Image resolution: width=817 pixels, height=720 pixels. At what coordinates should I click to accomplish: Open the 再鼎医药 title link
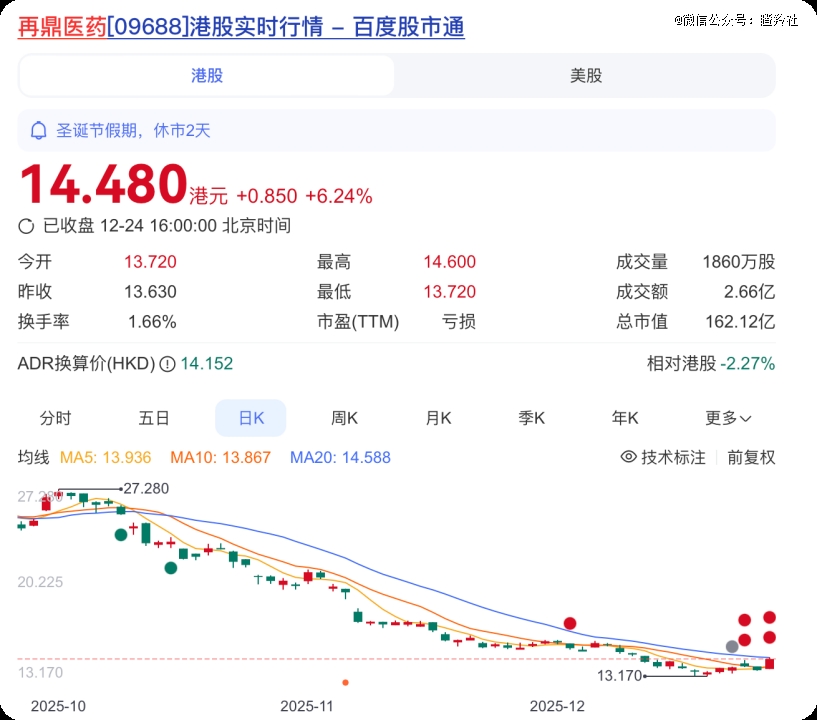pos(61,27)
